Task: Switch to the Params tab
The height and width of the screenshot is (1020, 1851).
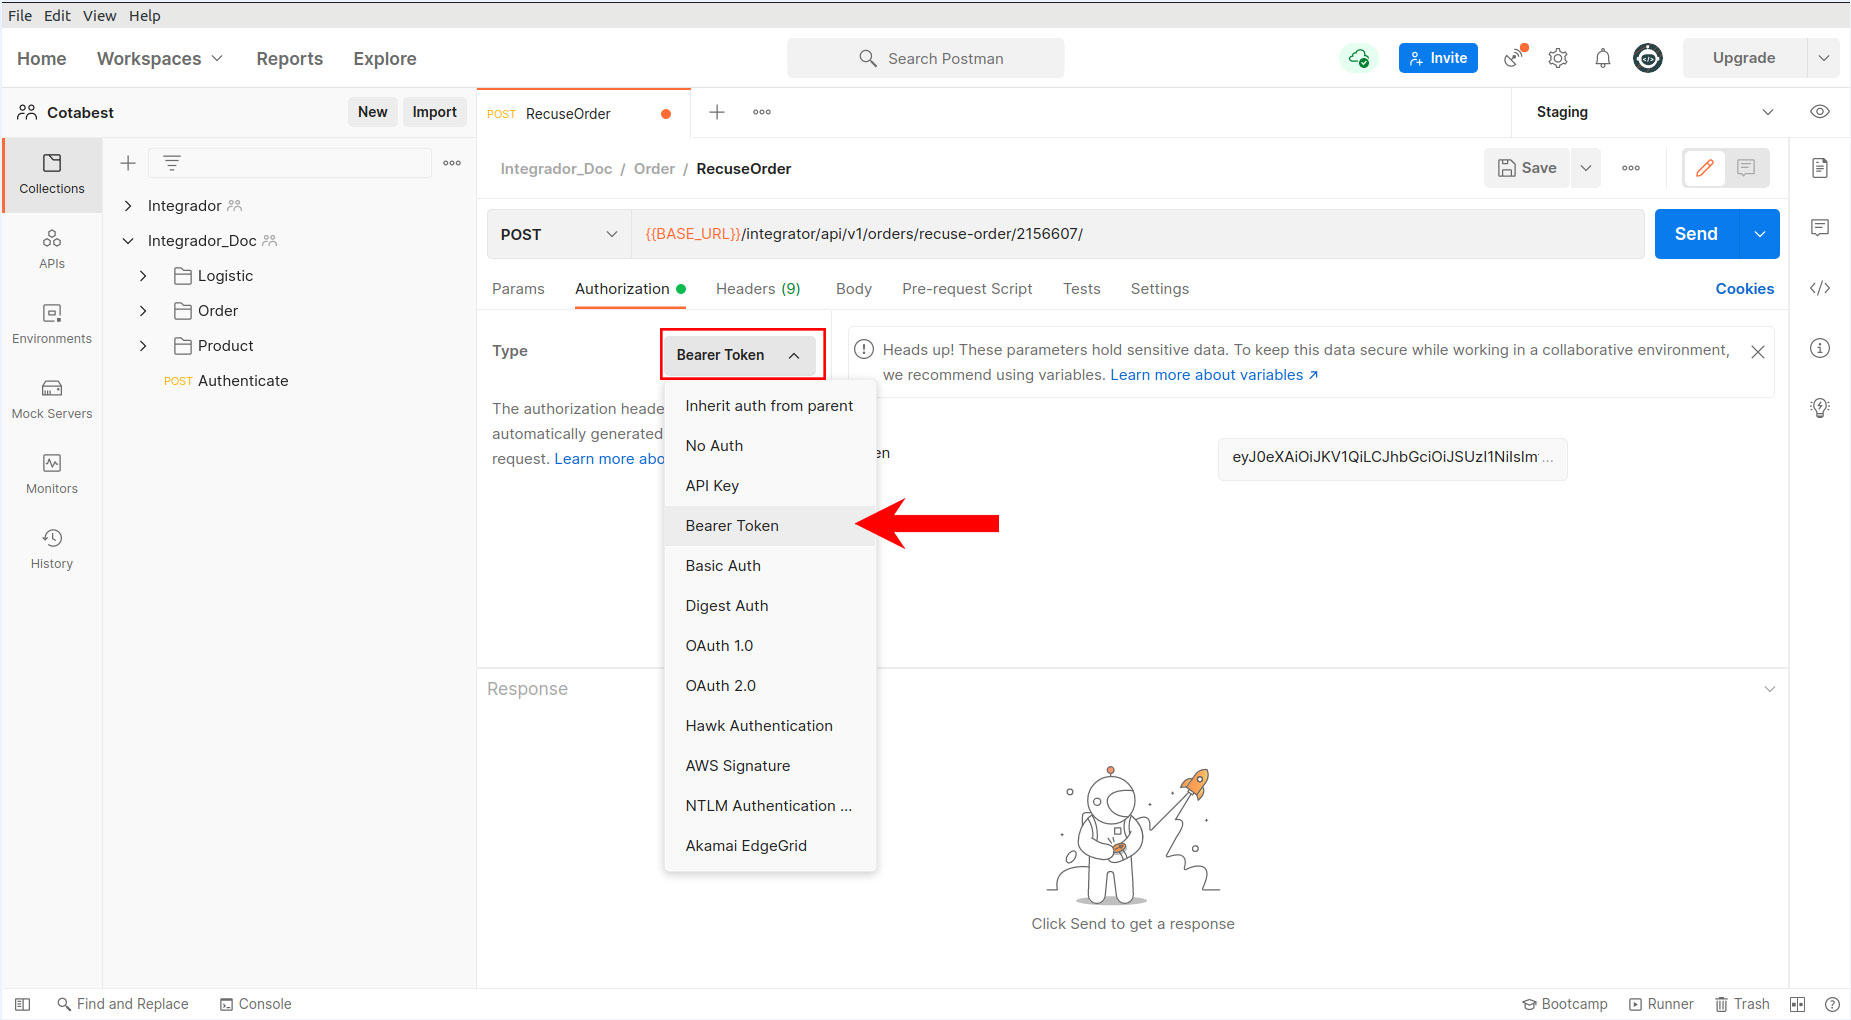Action: click(518, 289)
